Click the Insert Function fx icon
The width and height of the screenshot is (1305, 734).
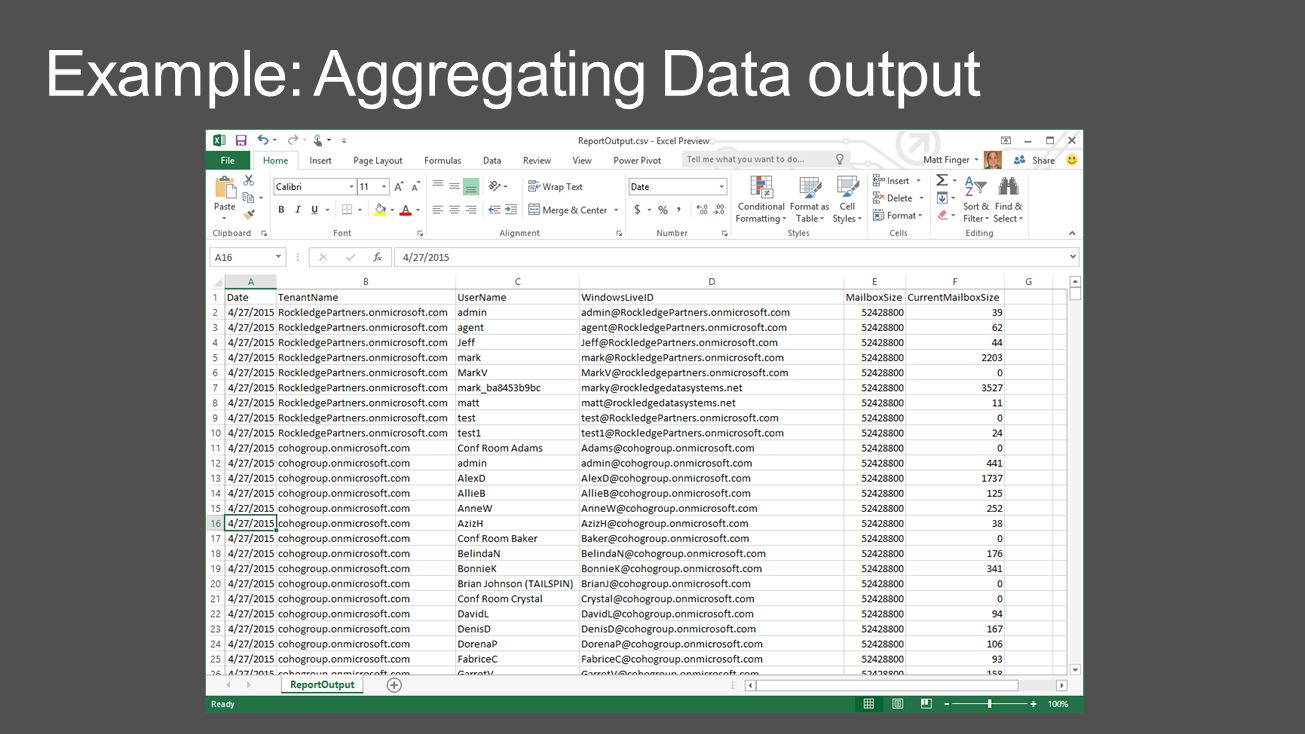[x=377, y=257]
